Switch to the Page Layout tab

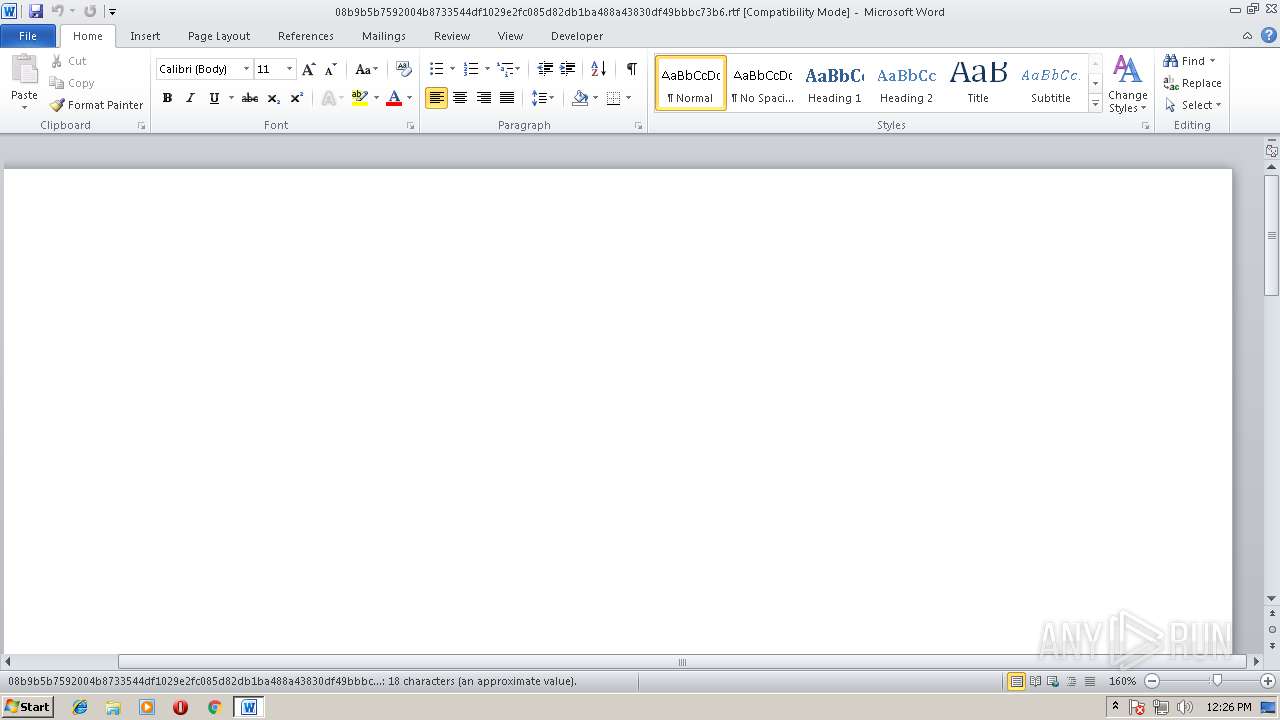click(x=219, y=36)
